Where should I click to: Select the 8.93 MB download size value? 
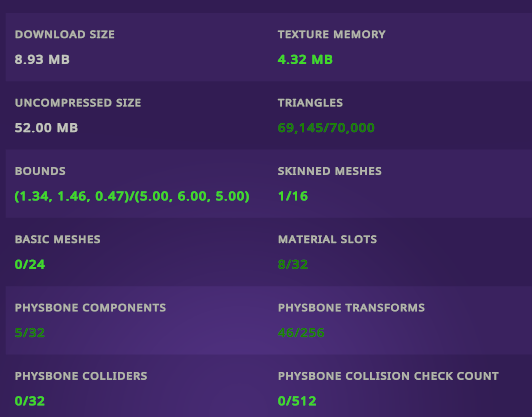click(x=42, y=60)
